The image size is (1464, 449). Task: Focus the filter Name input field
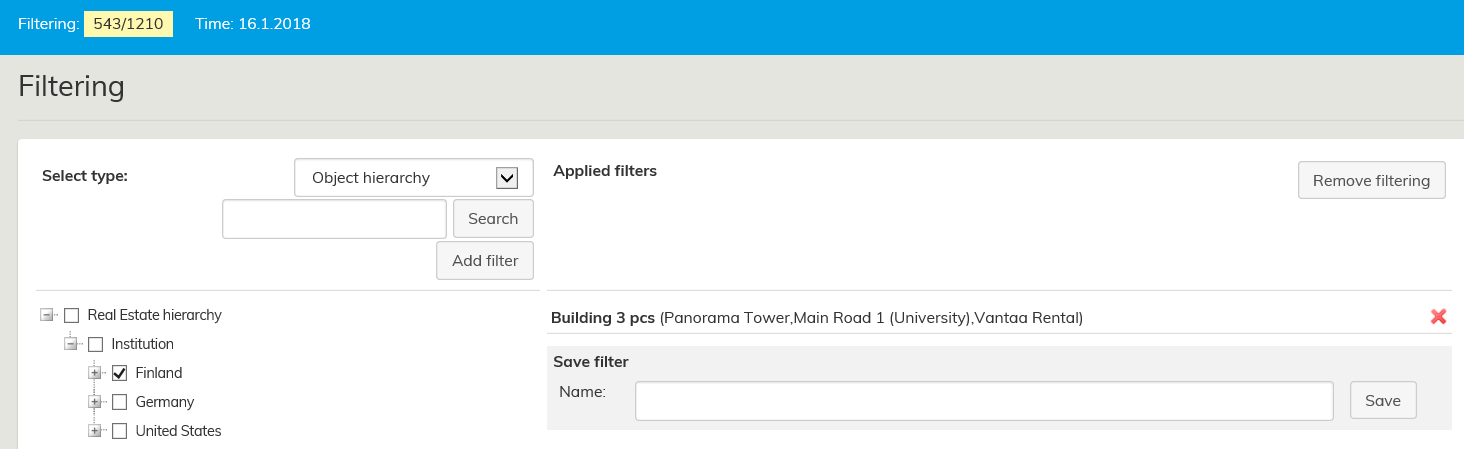coord(984,400)
